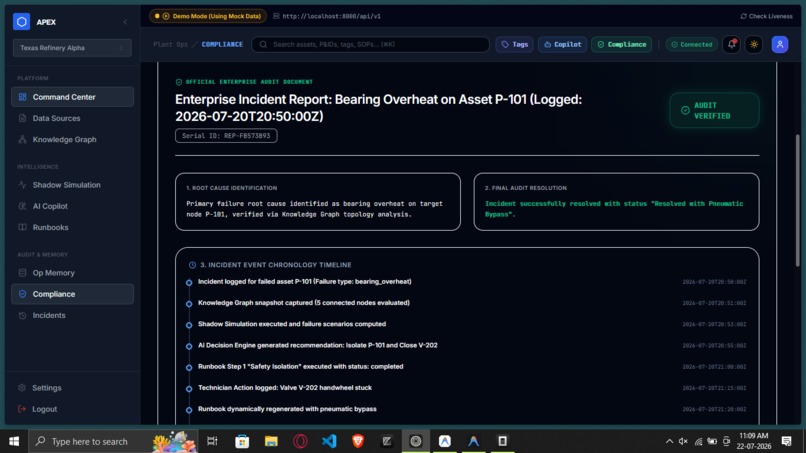806x453 pixels.
Task: Click the Command Center grid icon
Action: pyautogui.click(x=22, y=97)
